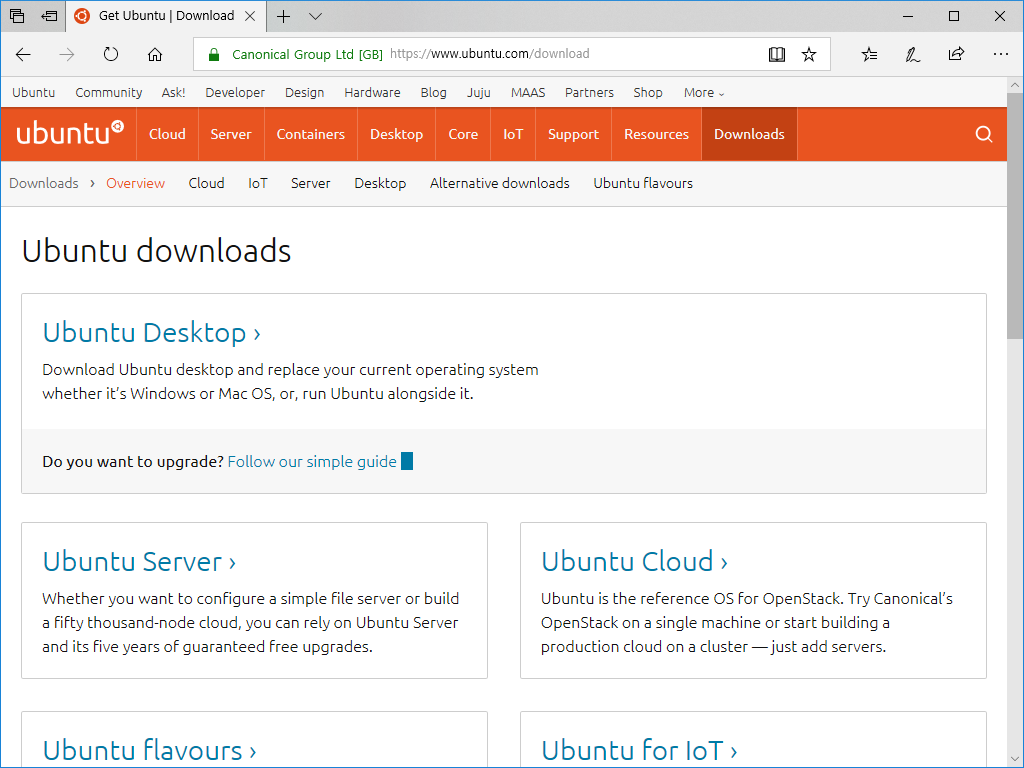The height and width of the screenshot is (768, 1024).
Task: Go to the Home page icon
Action: pyautogui.click(x=155, y=54)
